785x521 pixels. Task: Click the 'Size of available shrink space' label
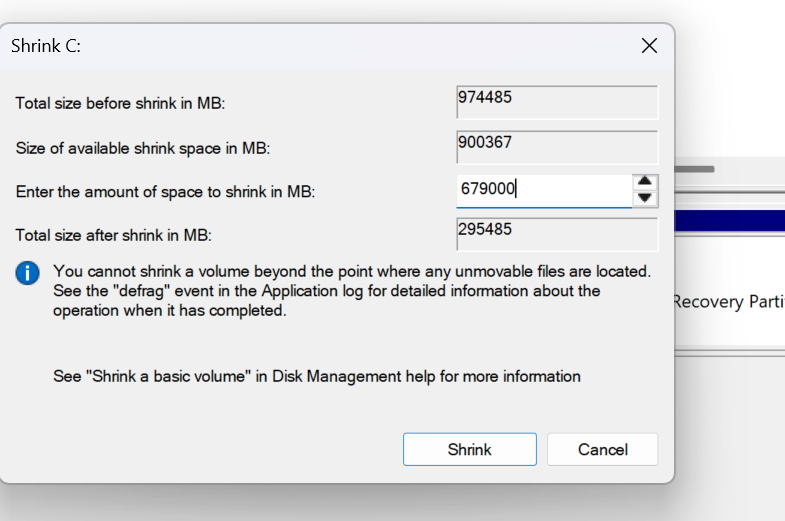[143, 148]
